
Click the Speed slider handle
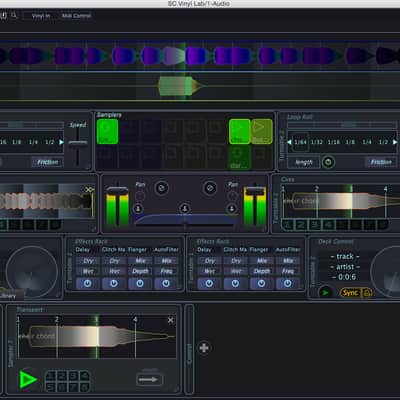78,142
